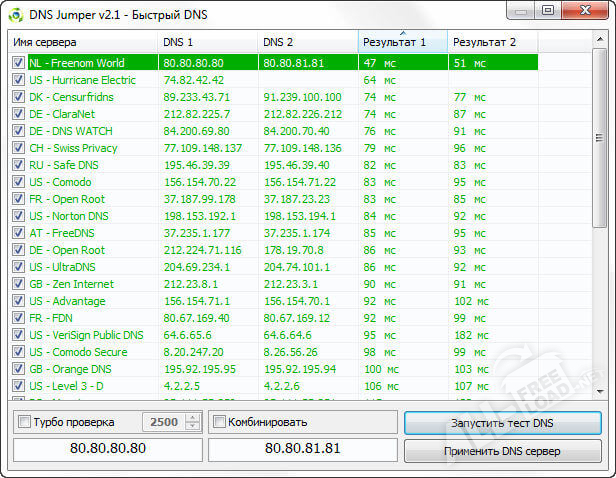The height and width of the screenshot is (478, 616).
Task: Sort by the Результат 2 column header
Action: tap(492, 42)
